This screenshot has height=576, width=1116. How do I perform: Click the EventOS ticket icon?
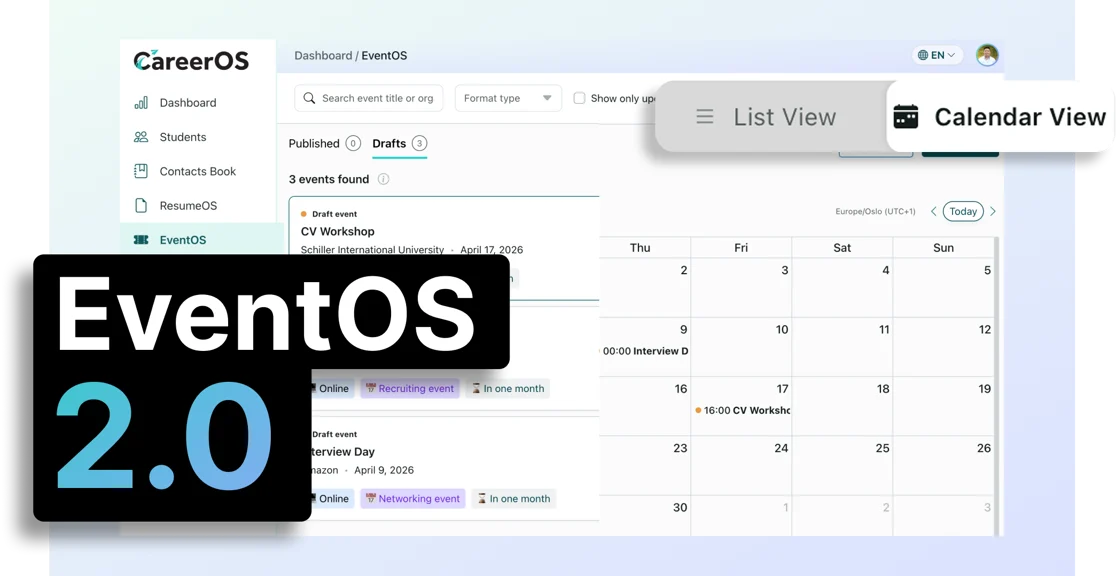click(x=141, y=240)
